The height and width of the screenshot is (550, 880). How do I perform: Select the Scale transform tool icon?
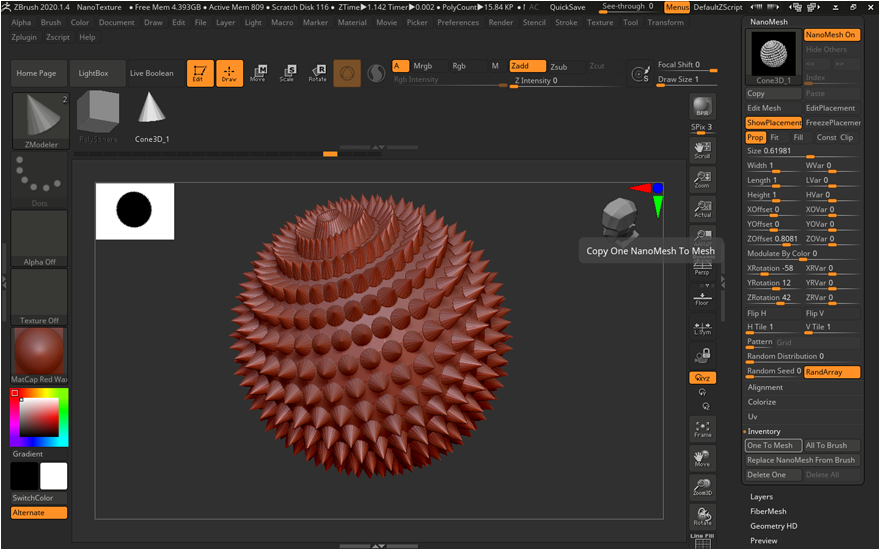tap(288, 73)
